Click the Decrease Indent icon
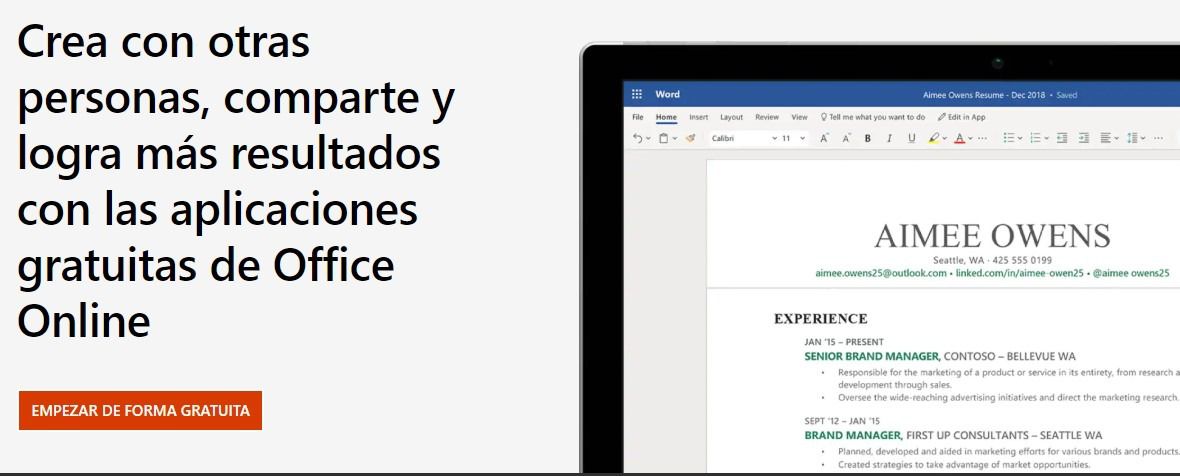This screenshot has height=476, width=1180. [1062, 138]
